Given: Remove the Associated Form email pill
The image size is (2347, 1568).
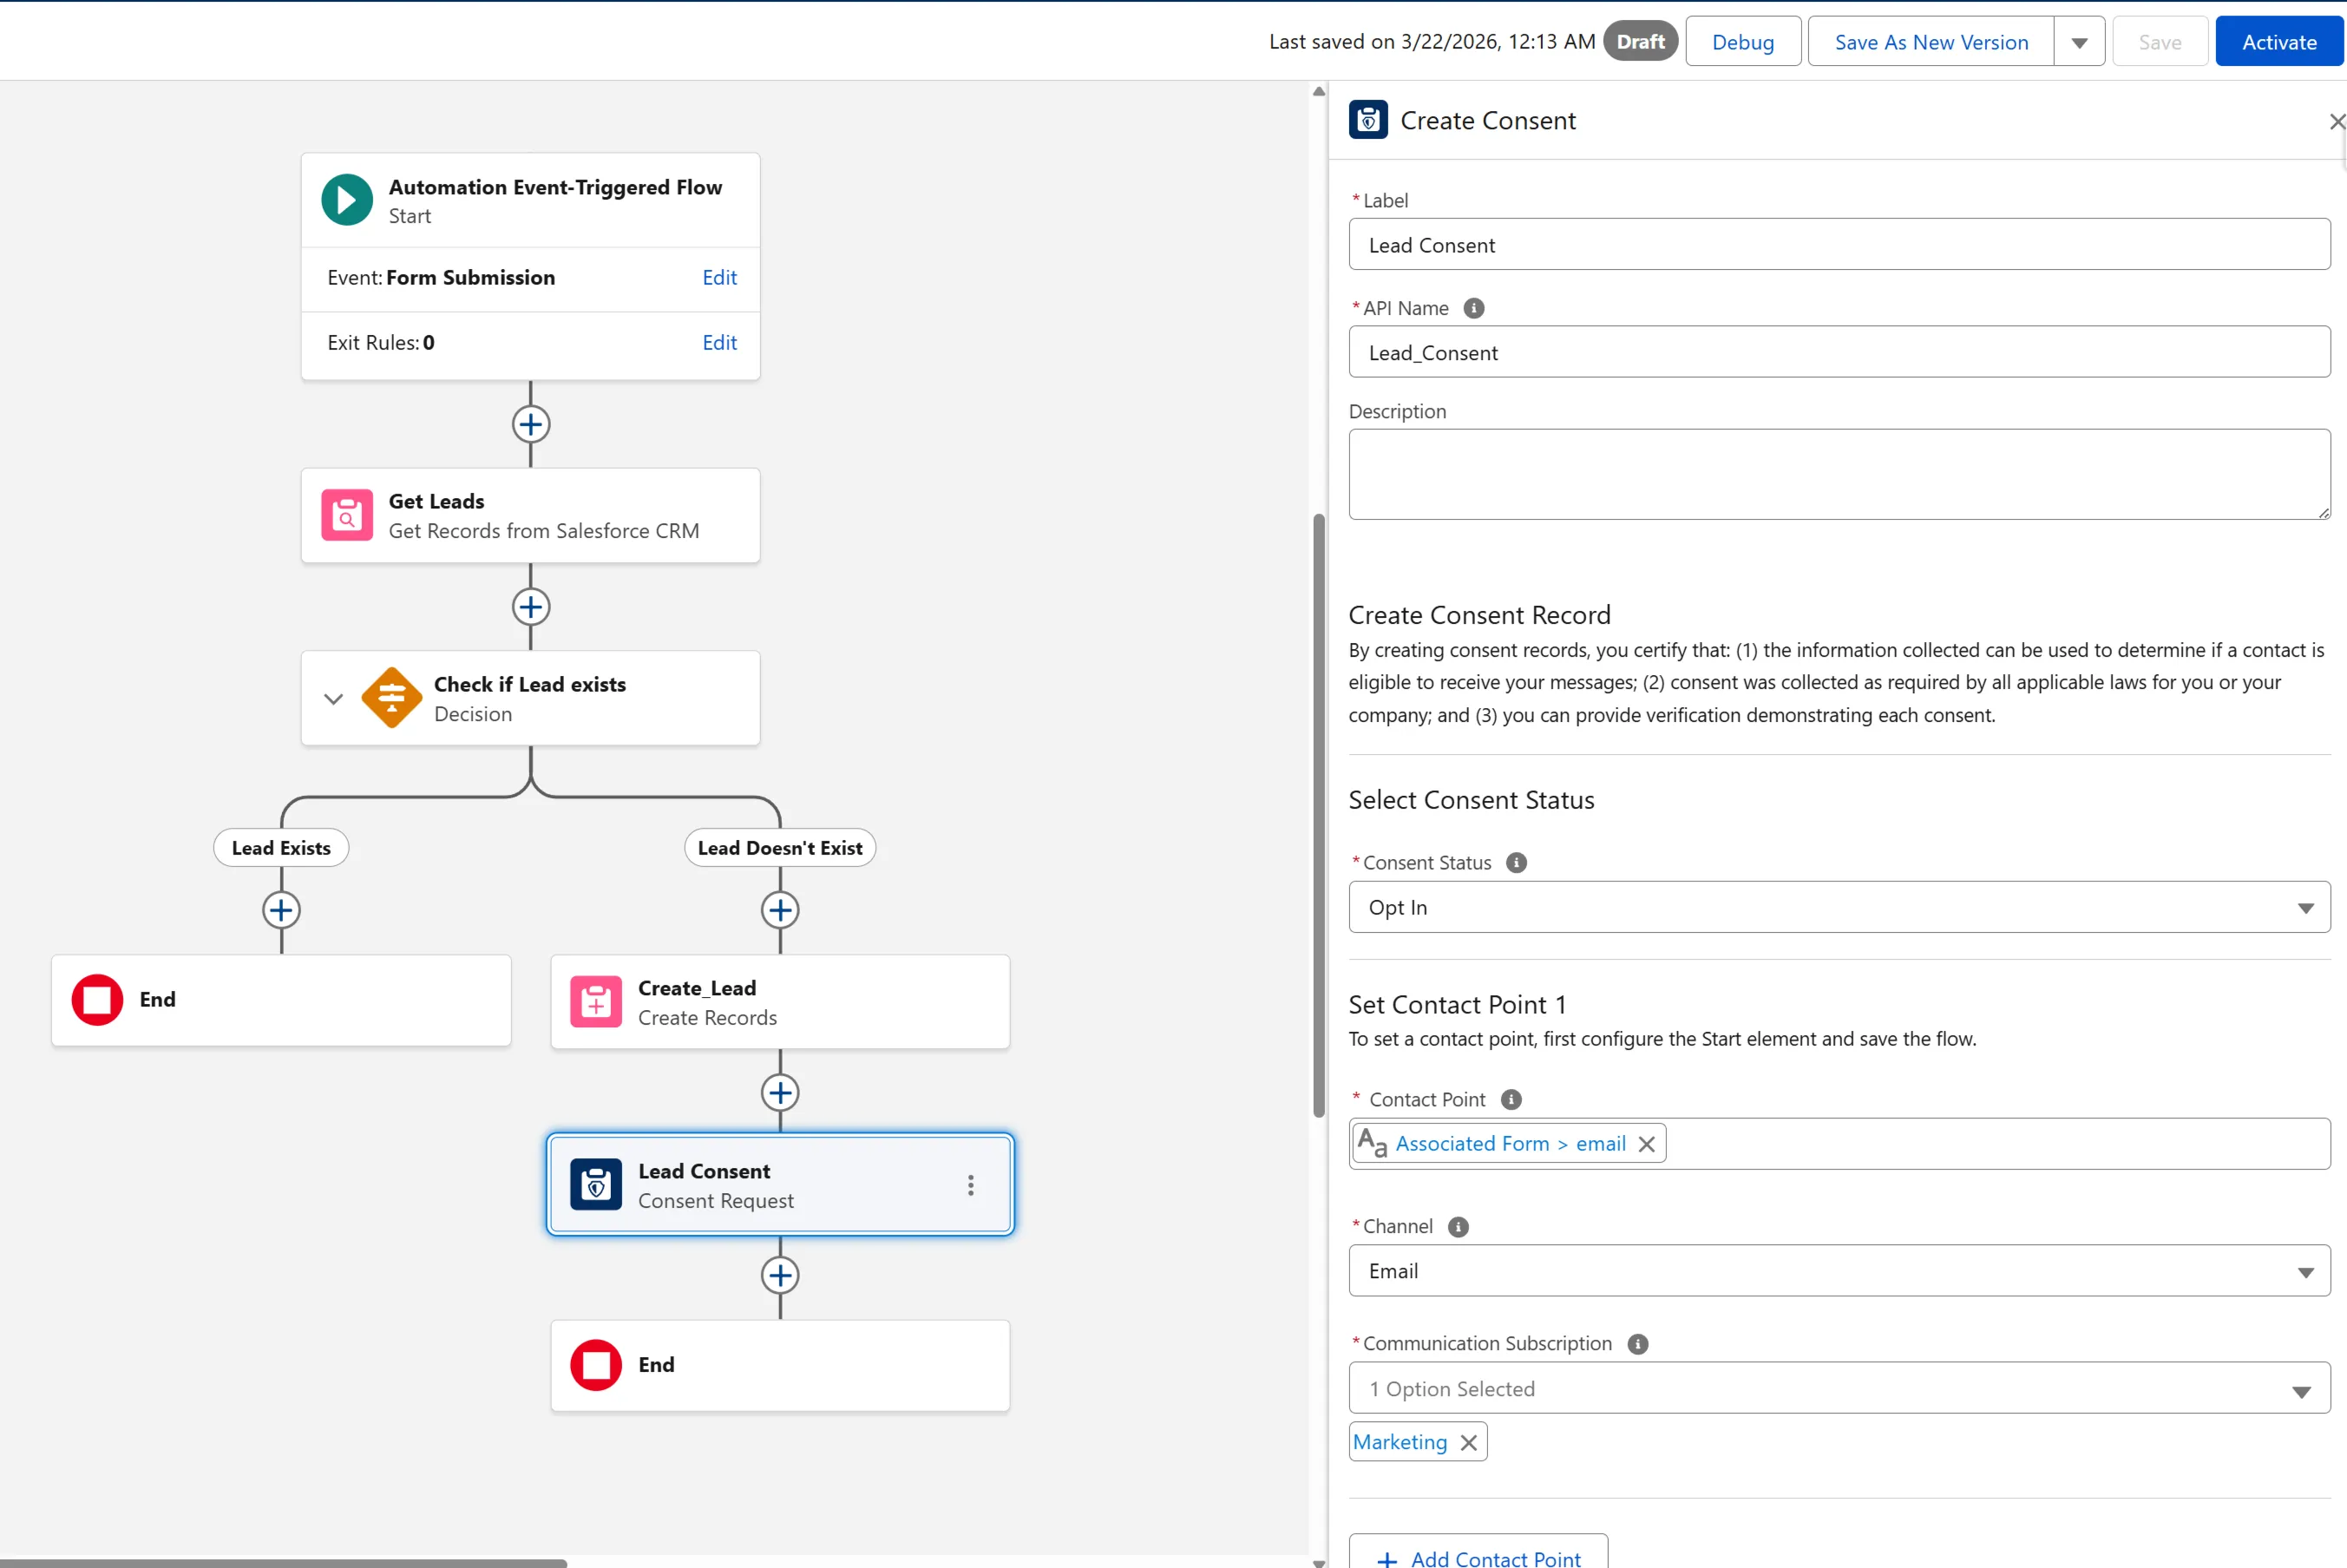Looking at the screenshot, I should pyautogui.click(x=1647, y=1144).
